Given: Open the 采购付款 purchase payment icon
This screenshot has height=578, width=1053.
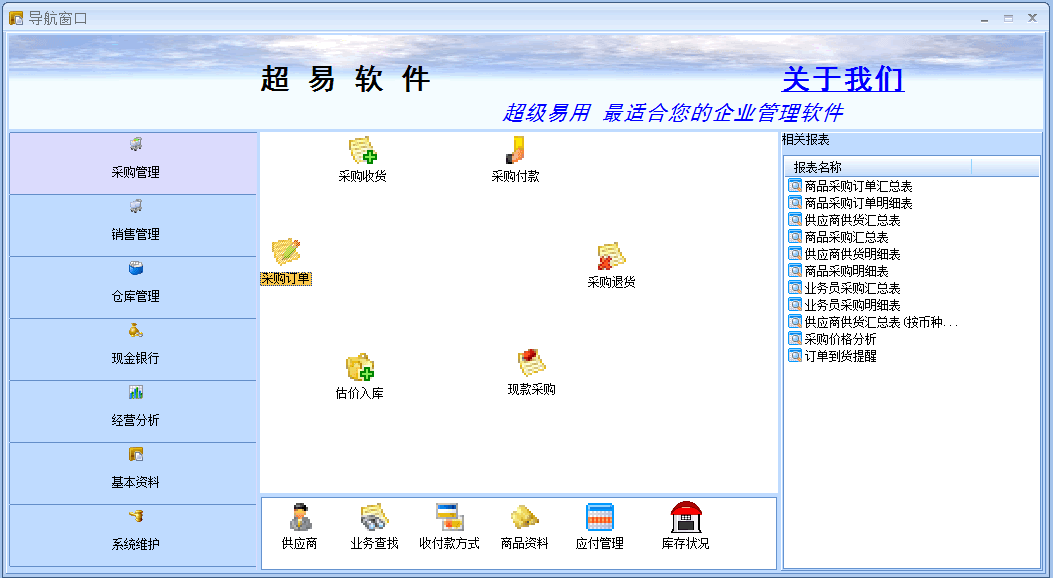Looking at the screenshot, I should (x=515, y=152).
